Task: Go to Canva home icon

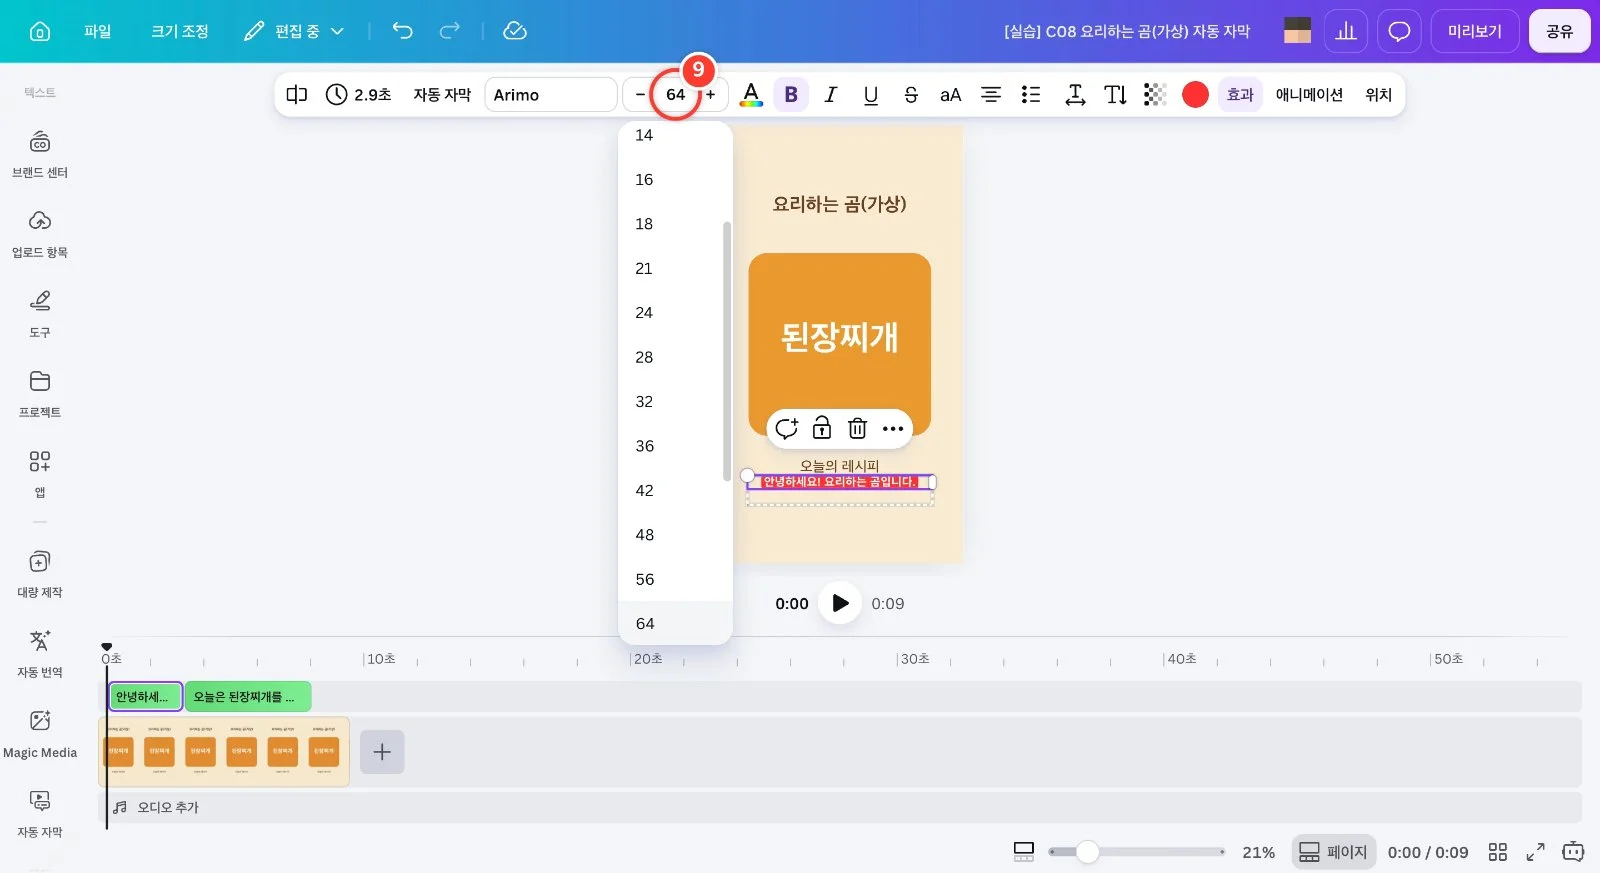Action: [40, 31]
